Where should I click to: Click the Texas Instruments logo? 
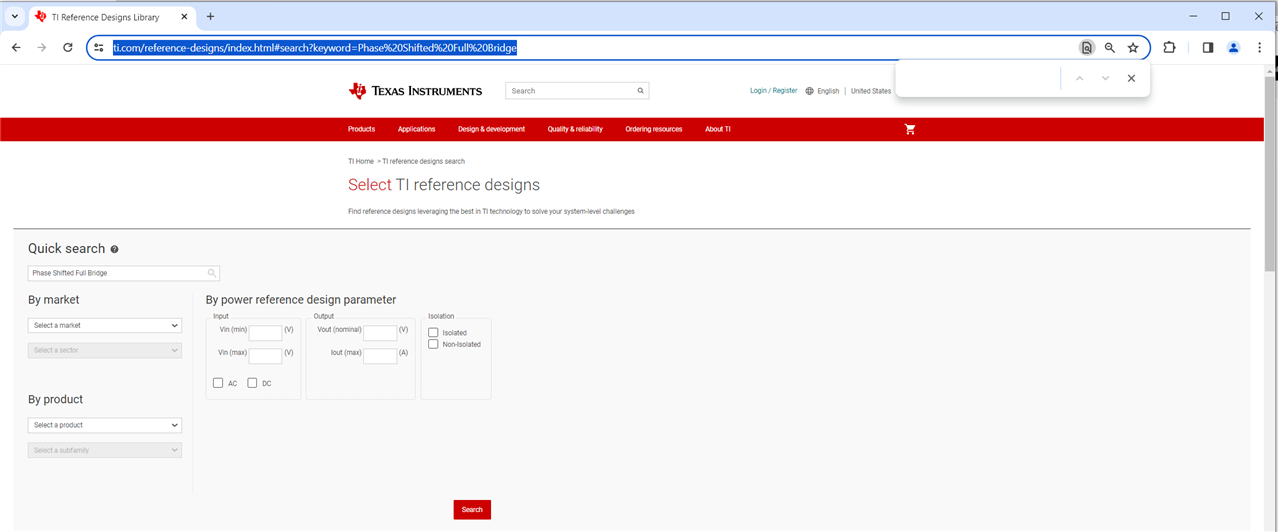point(415,91)
